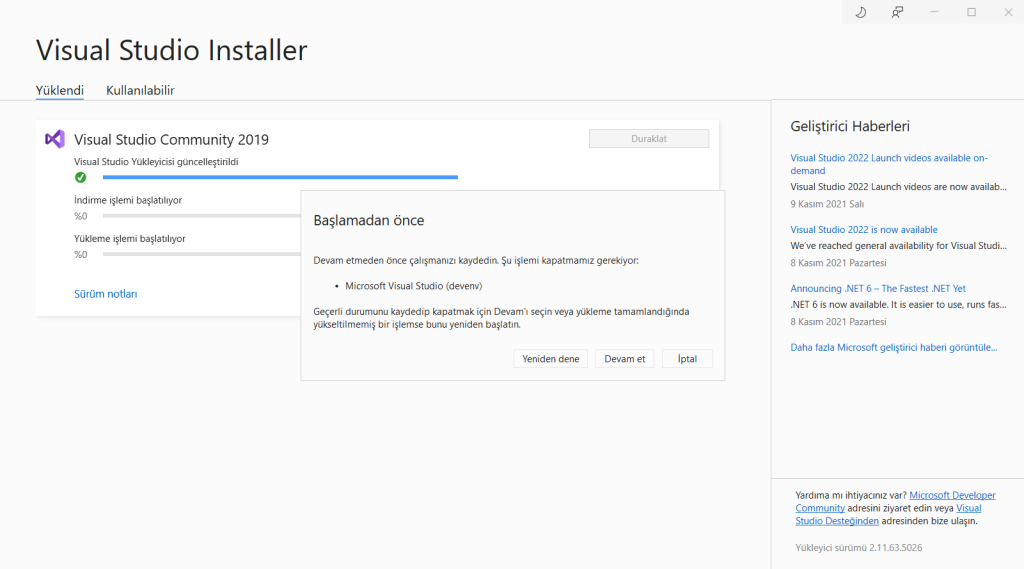The image size is (1024, 569).
Task: Click Daha fazla Microsoft geliştirici haberi link
Action: coord(893,348)
